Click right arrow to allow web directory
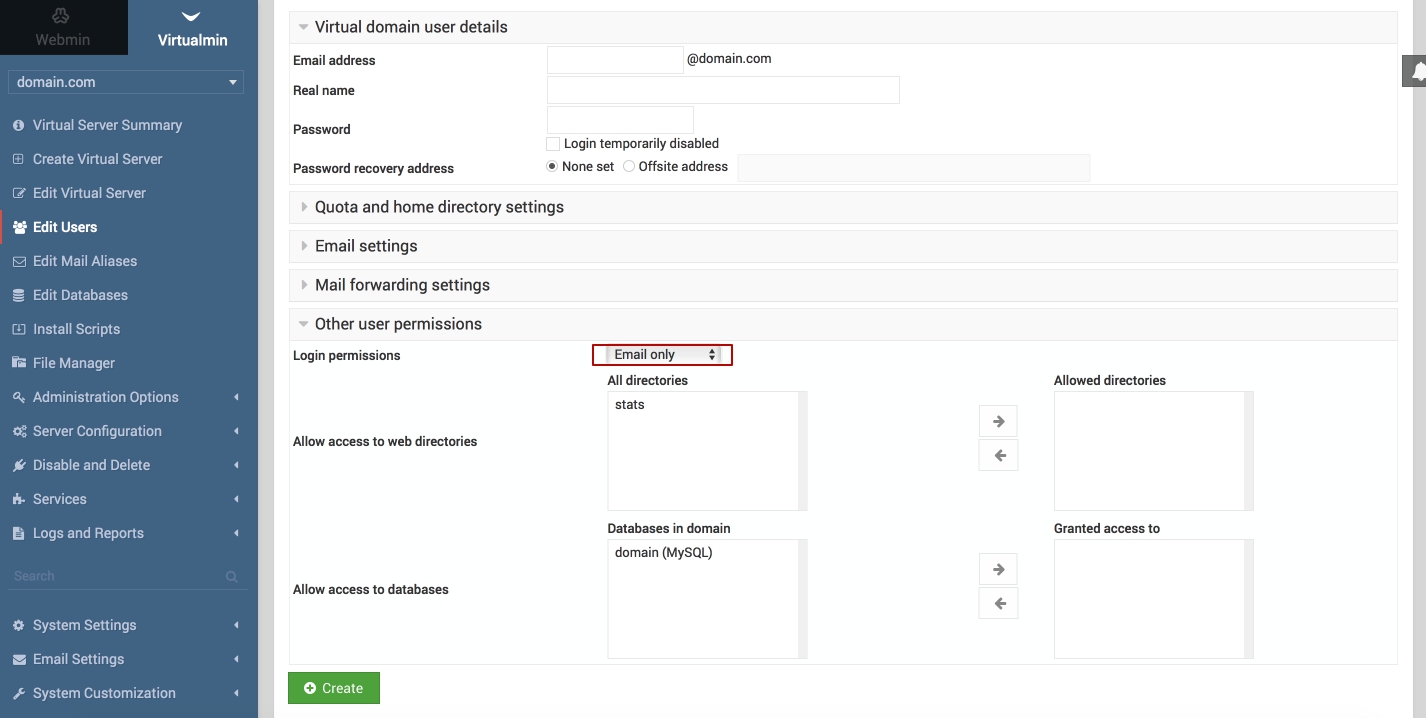This screenshot has width=1426, height=718. click(x=998, y=421)
